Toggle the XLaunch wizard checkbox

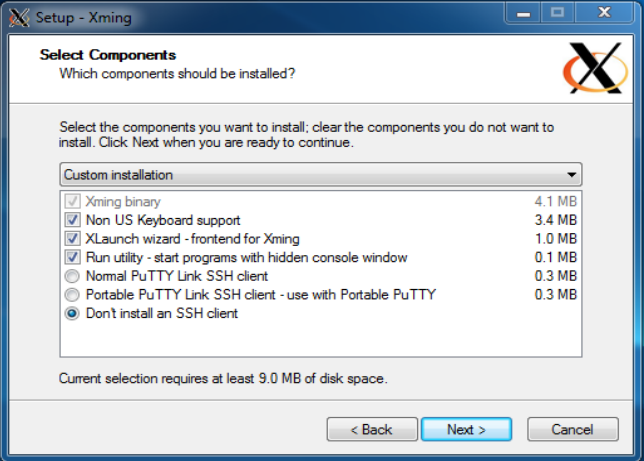(72, 239)
